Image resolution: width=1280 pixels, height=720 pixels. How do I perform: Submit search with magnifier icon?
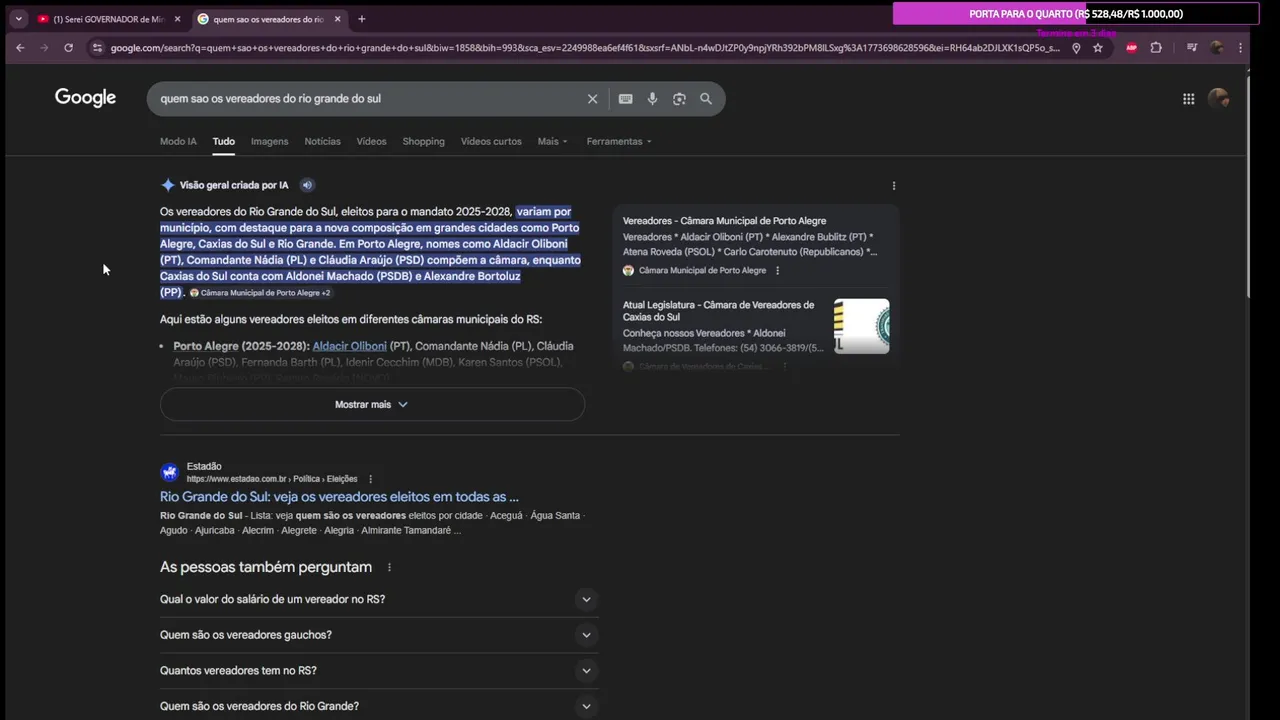point(706,99)
